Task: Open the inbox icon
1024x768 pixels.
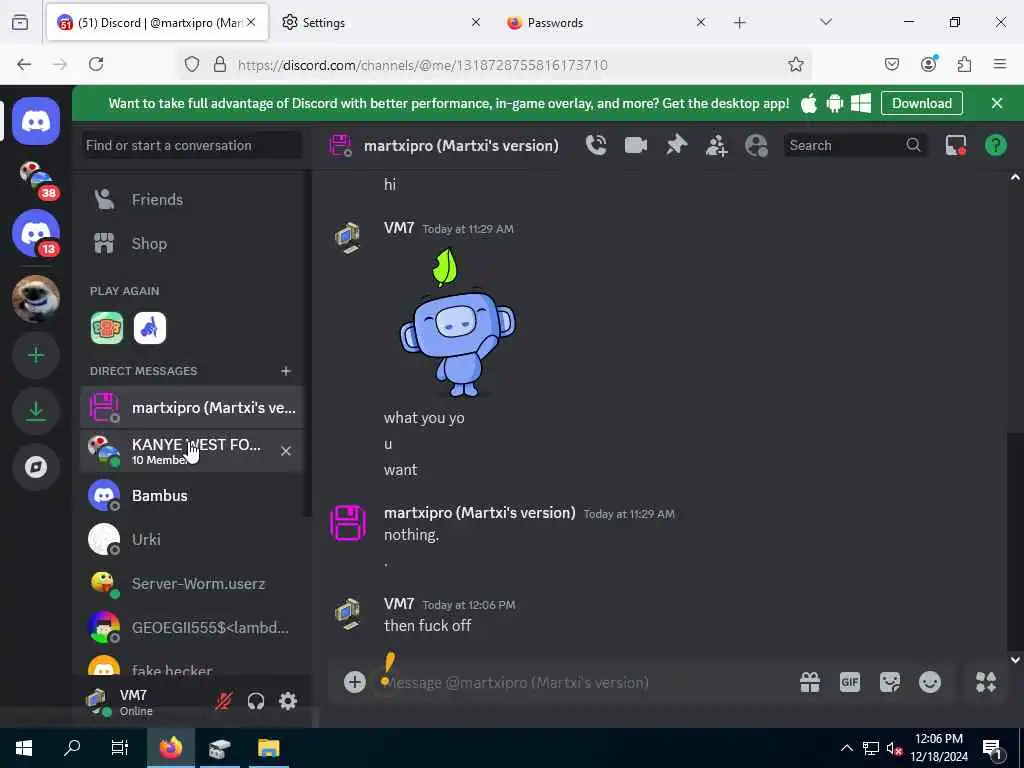Action: tap(955, 145)
